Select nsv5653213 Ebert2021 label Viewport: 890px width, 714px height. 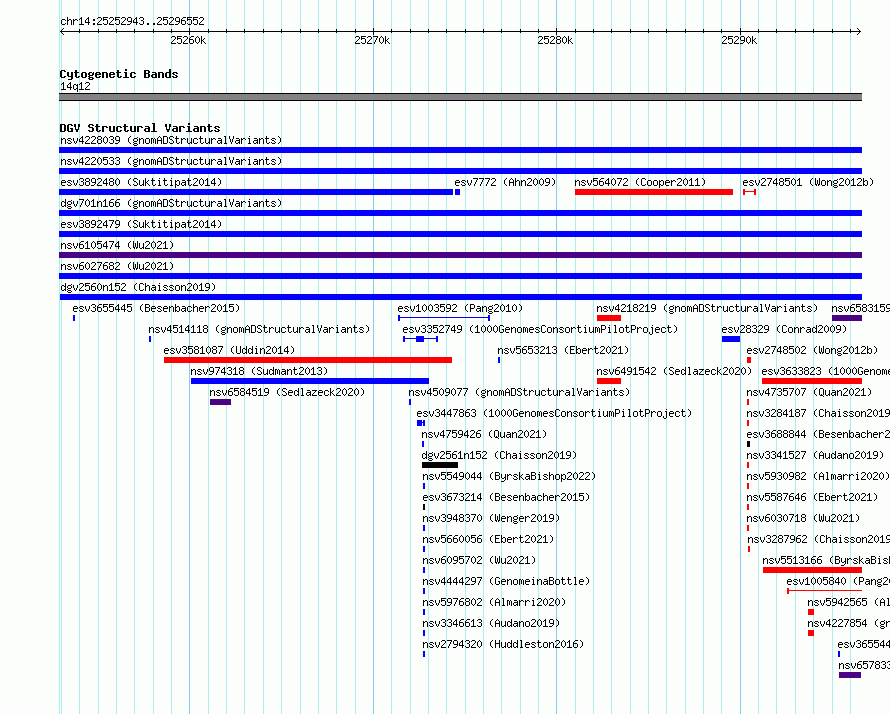pos(563,350)
